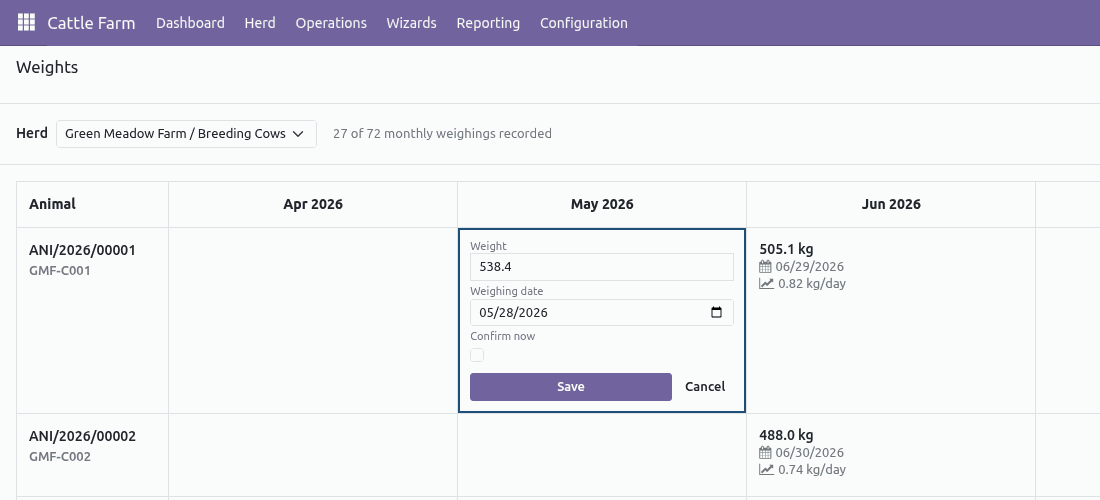Click the 06/29/2026 date text
The height and width of the screenshot is (500, 1100).
pyautogui.click(x=810, y=266)
